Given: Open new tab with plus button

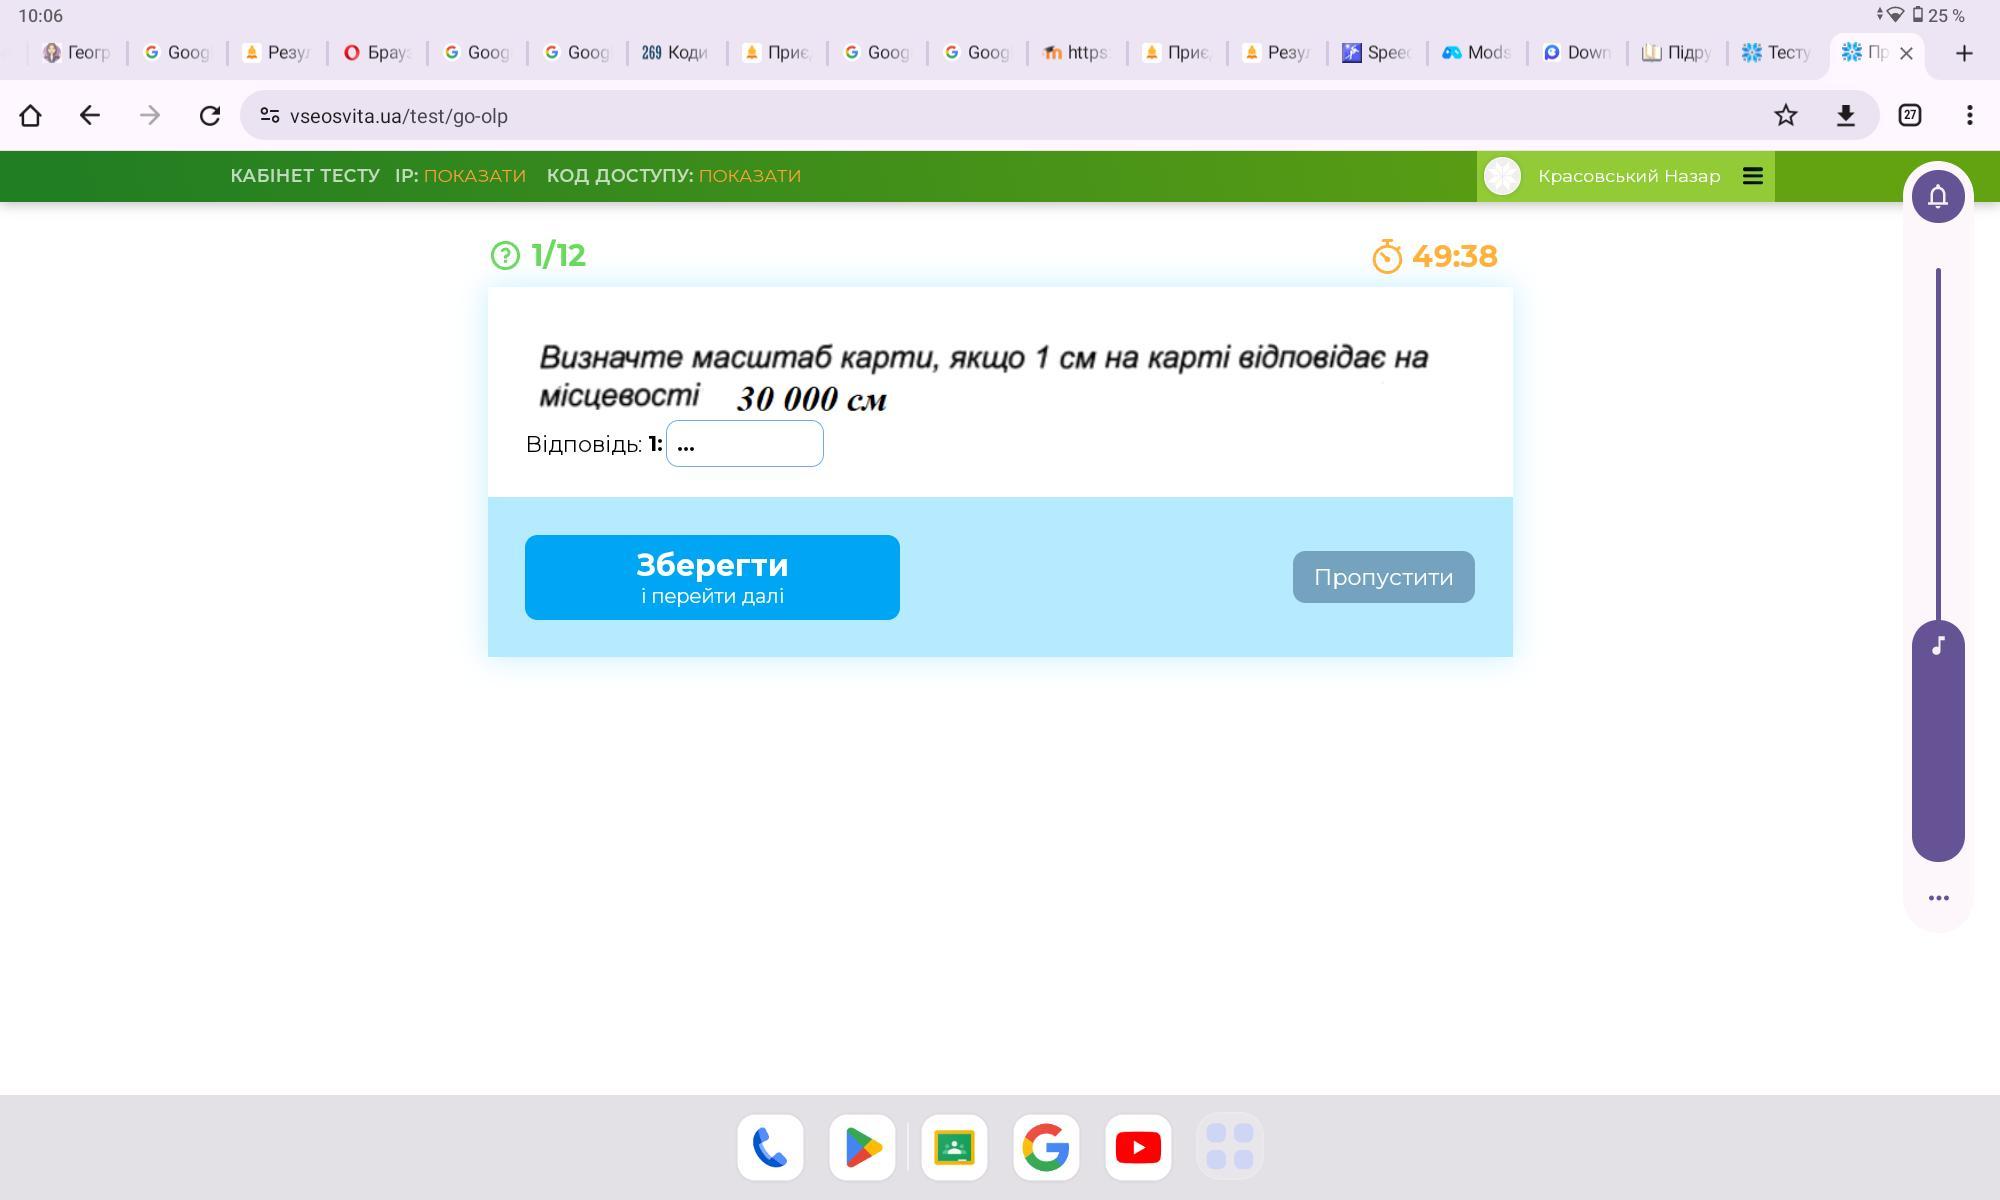Looking at the screenshot, I should point(1963,53).
